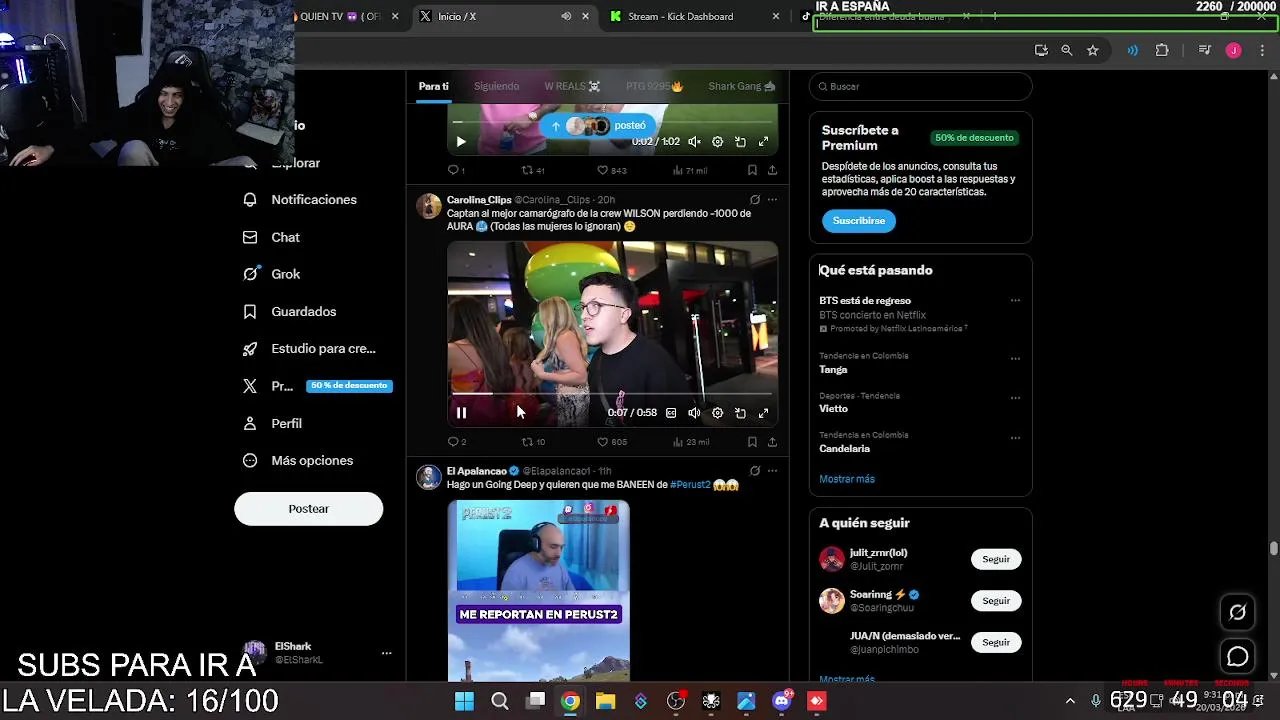Image resolution: width=1280 pixels, height=720 pixels.
Task: Open options for Tanga trend
Action: tap(1015, 358)
